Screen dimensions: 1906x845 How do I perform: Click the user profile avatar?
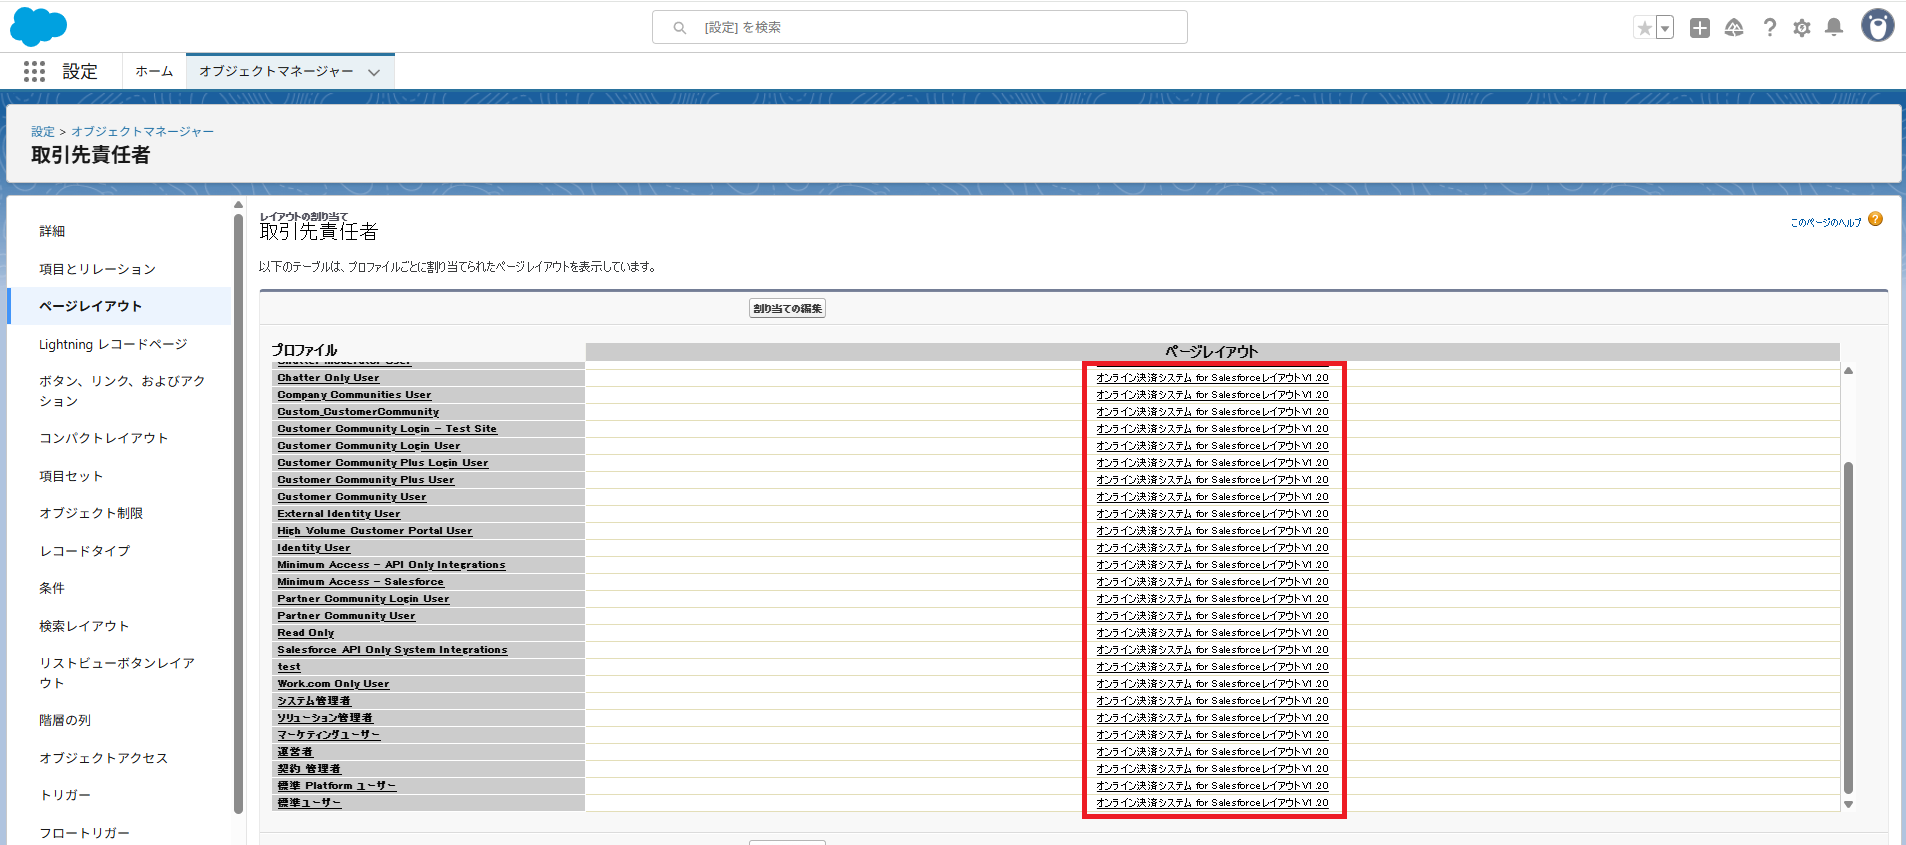(x=1876, y=26)
